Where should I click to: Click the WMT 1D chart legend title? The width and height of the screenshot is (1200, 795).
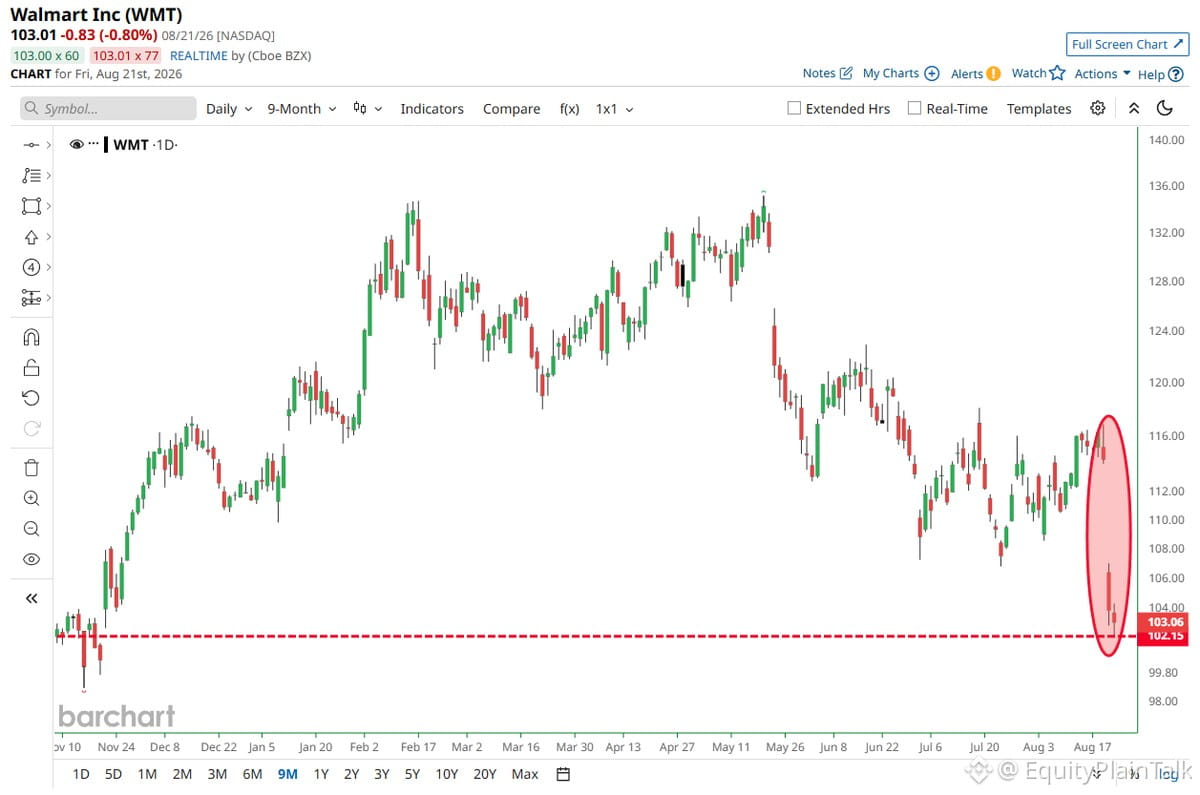point(144,145)
